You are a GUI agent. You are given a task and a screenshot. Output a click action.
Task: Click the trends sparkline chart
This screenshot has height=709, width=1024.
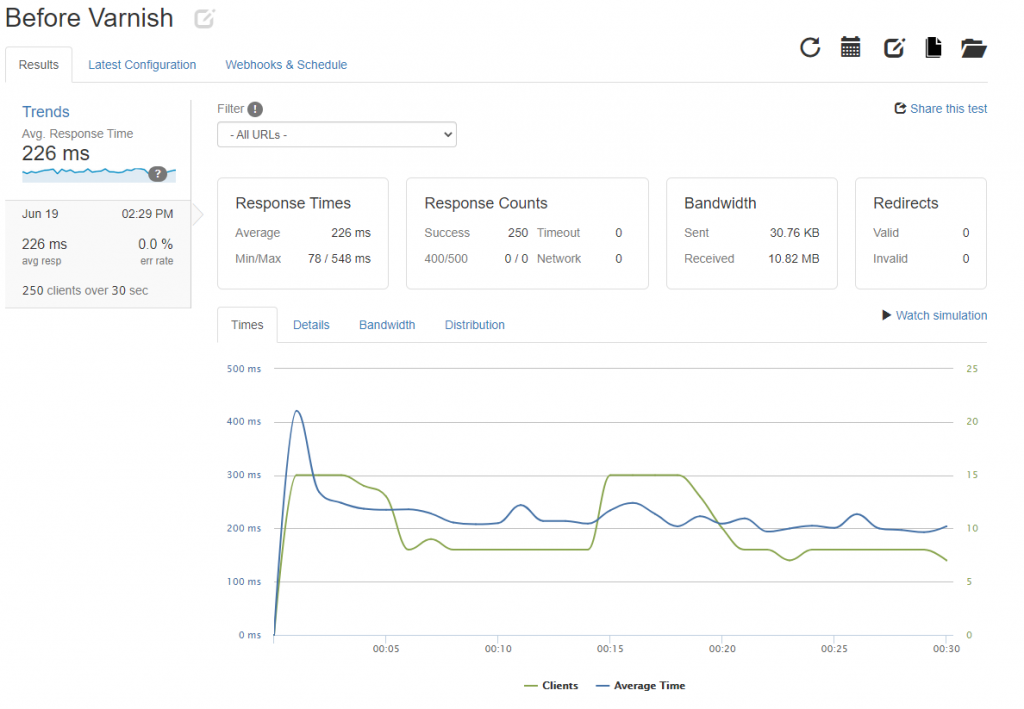[x=99, y=174]
